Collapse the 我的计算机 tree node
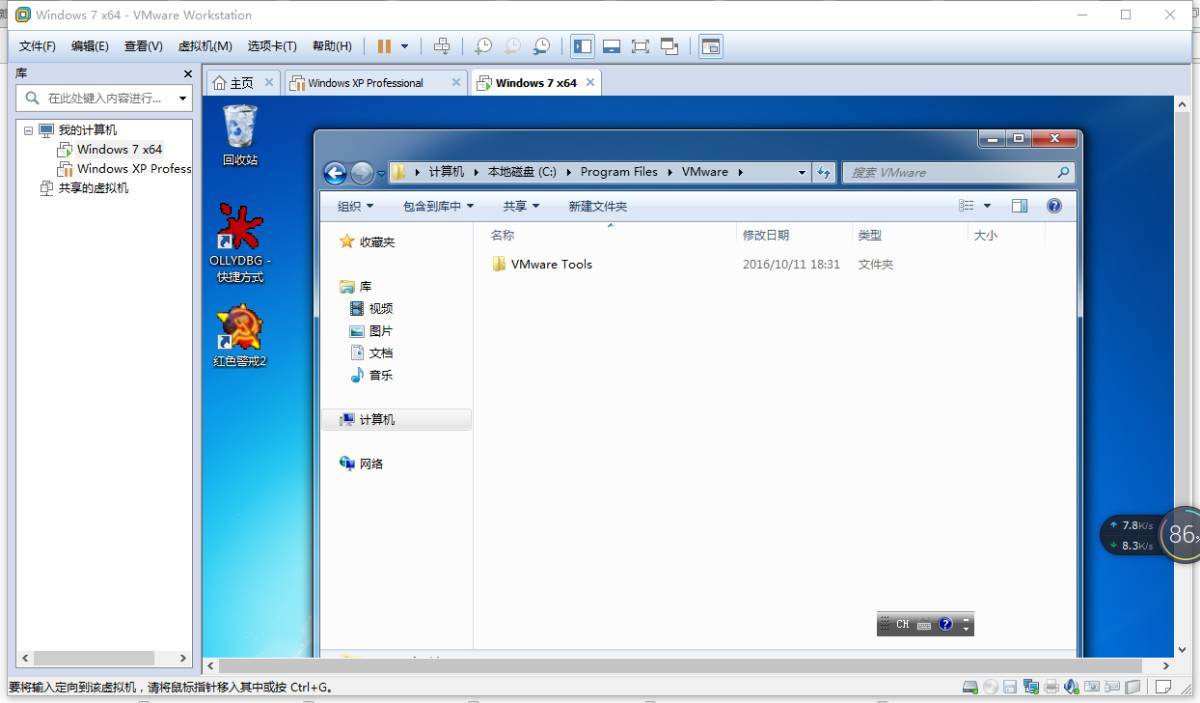1200x703 pixels. tap(28, 130)
